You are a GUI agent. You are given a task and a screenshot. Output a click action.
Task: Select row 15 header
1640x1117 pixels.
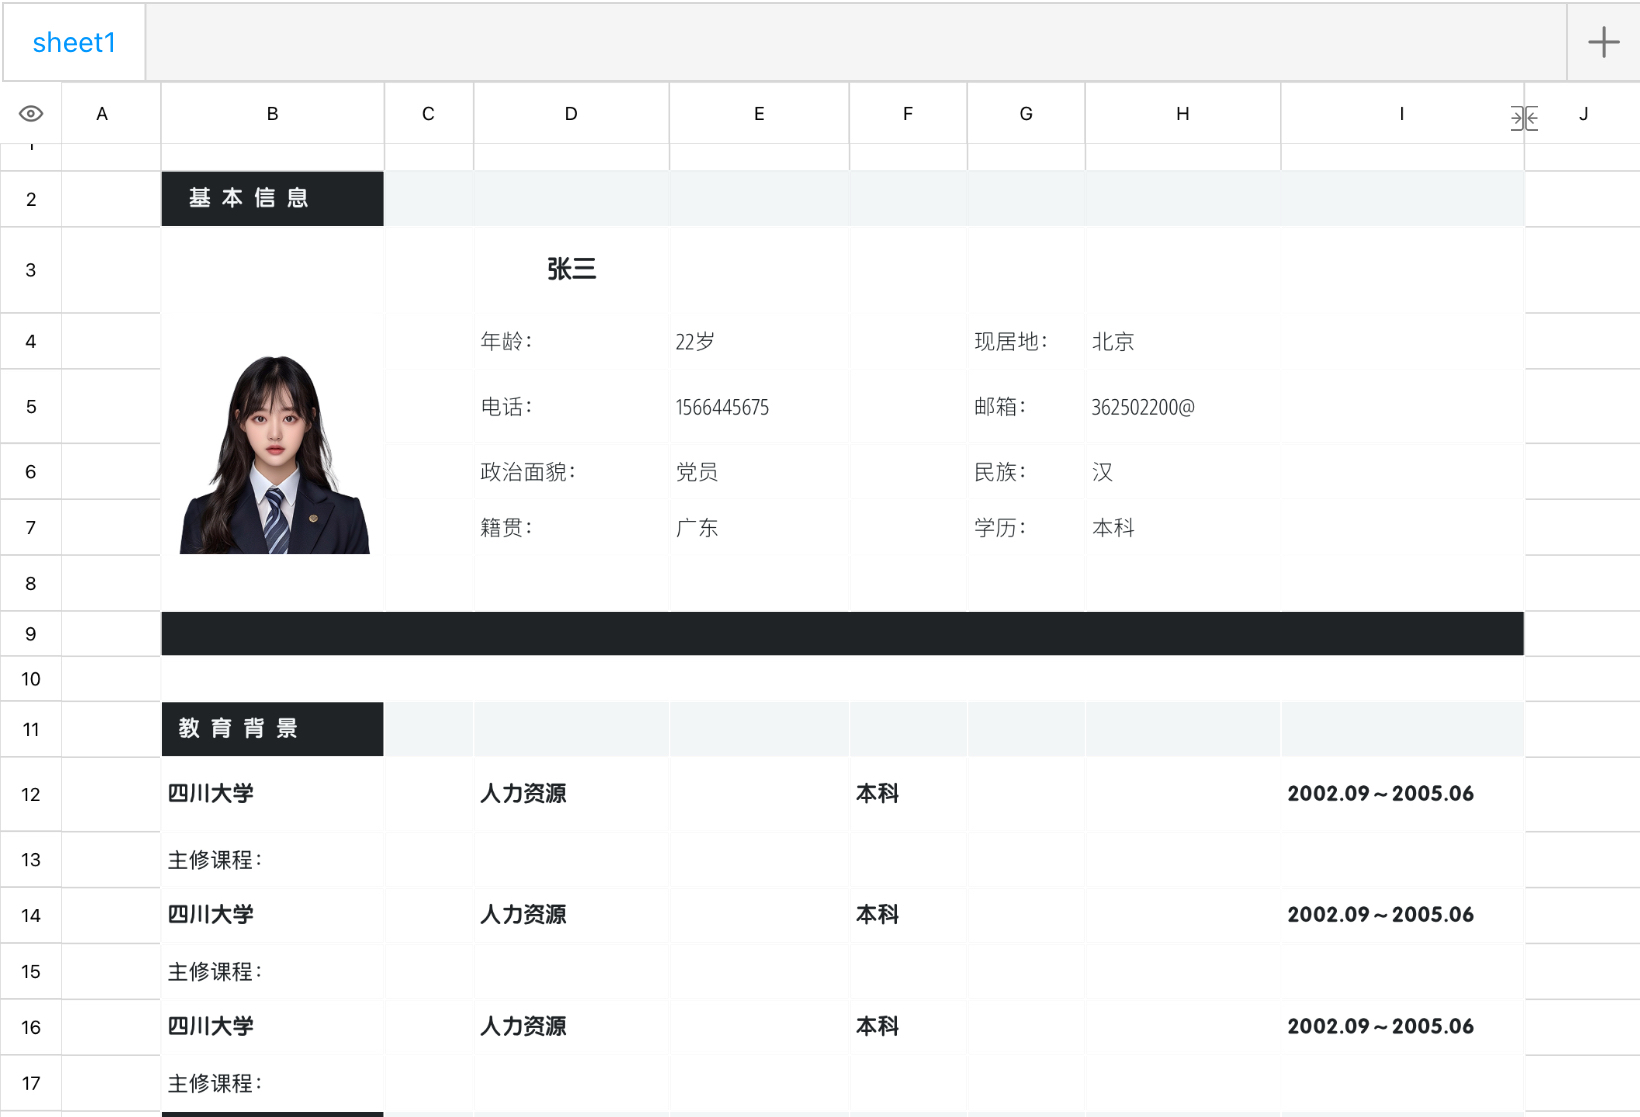[x=31, y=972]
